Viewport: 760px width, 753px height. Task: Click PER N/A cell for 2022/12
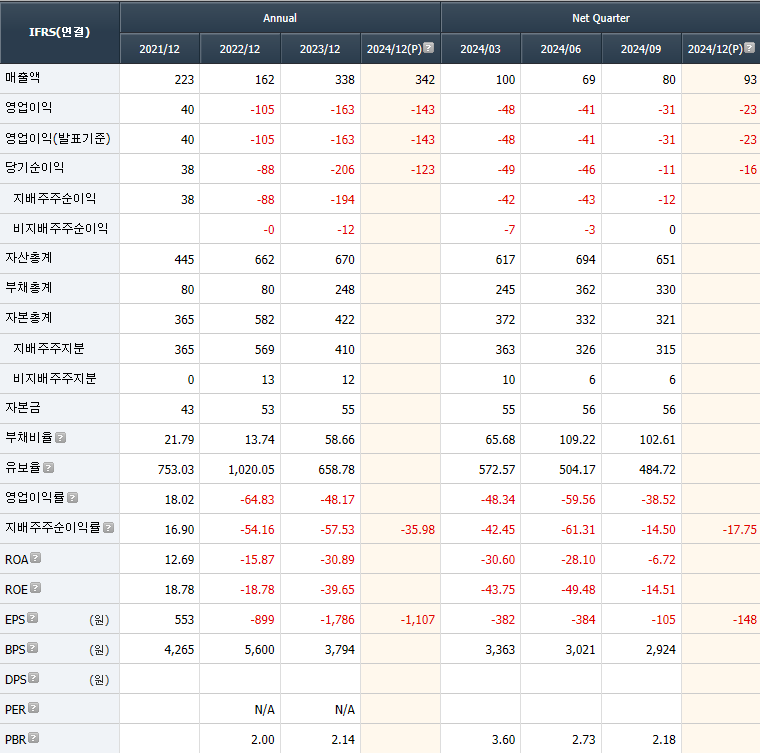click(265, 710)
